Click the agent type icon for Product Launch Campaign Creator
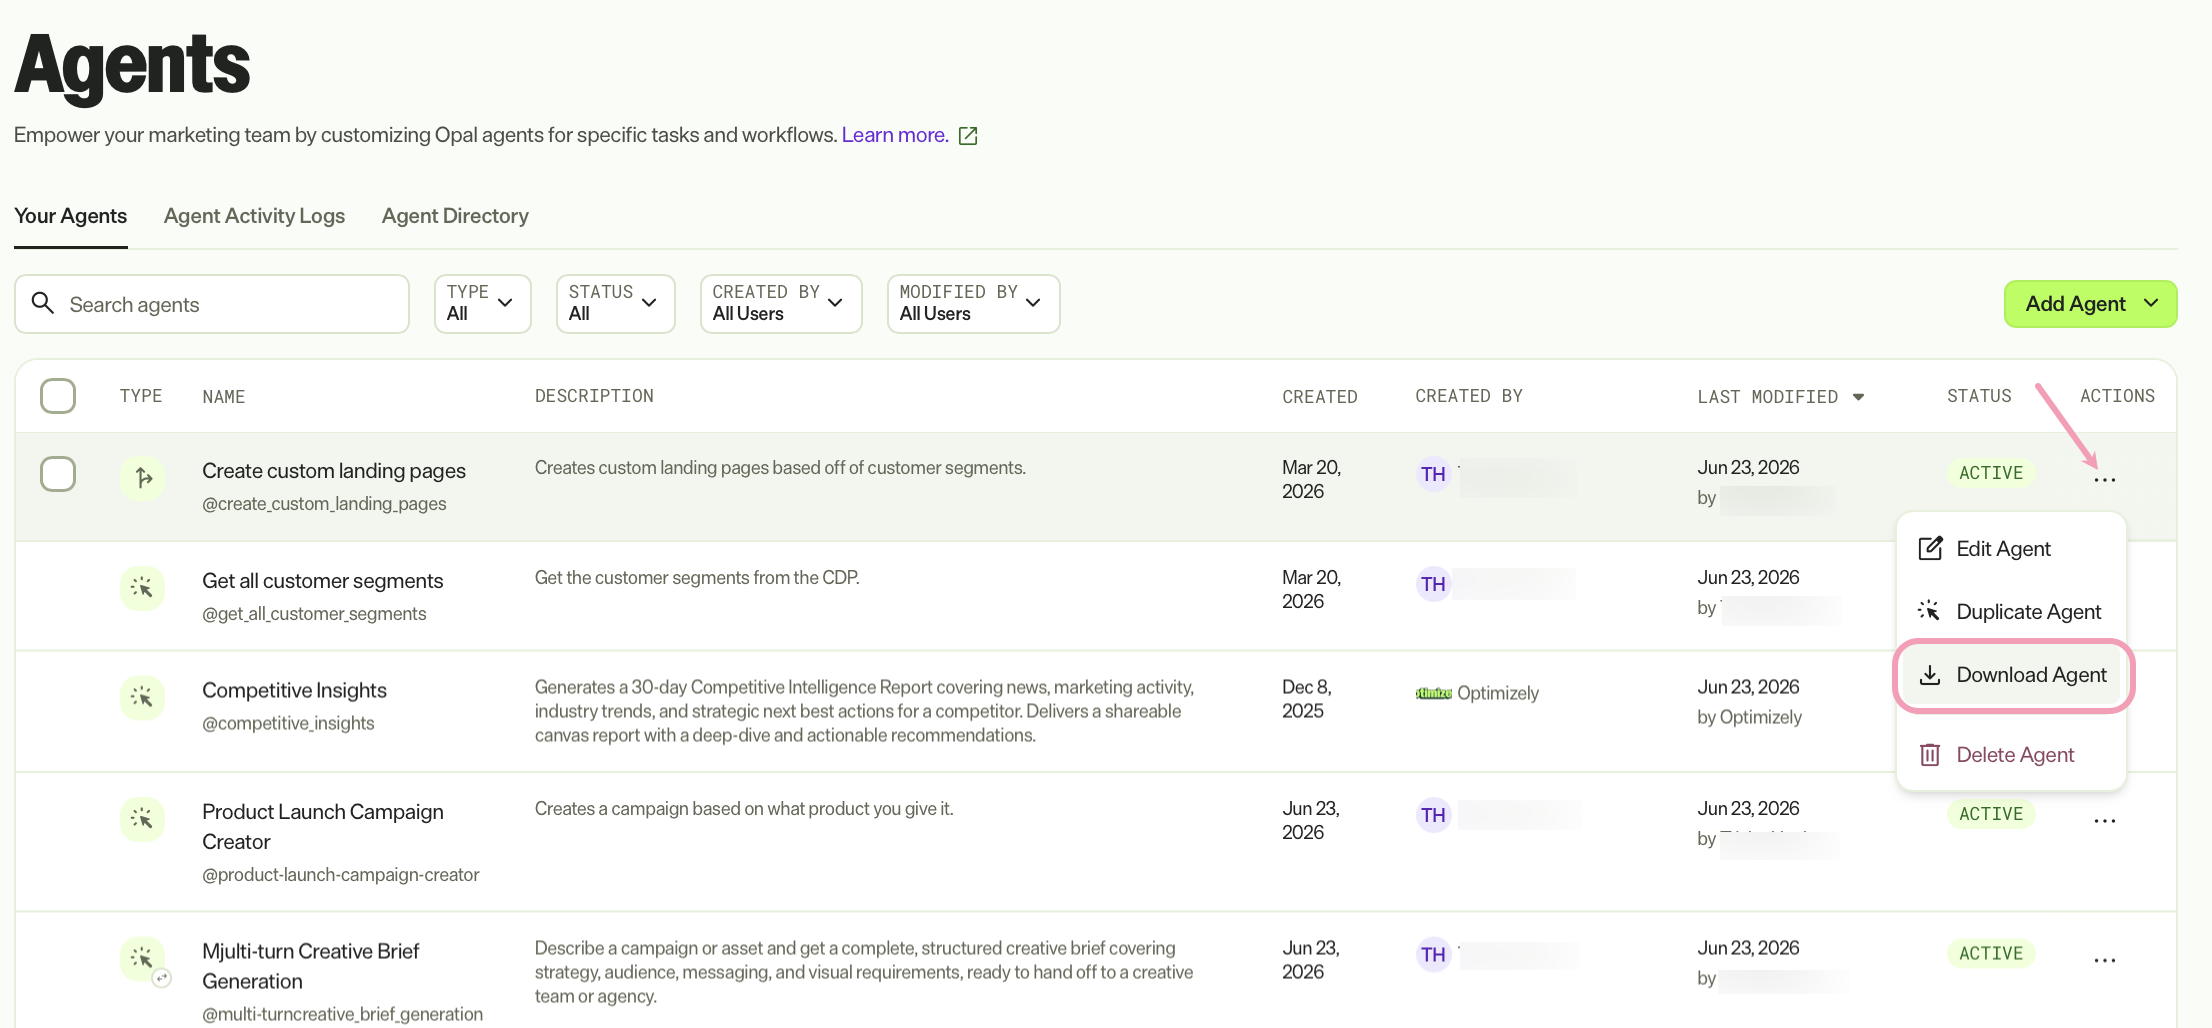Viewport: 2212px width, 1028px height. click(143, 819)
